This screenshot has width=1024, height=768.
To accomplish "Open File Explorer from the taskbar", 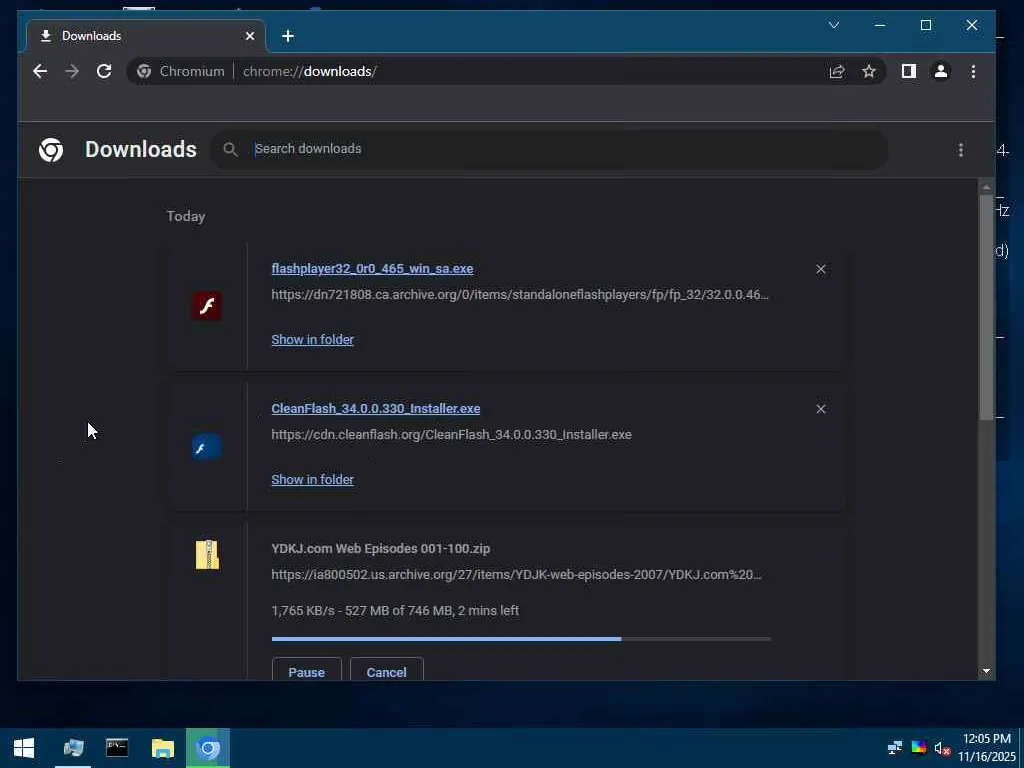I will [163, 748].
